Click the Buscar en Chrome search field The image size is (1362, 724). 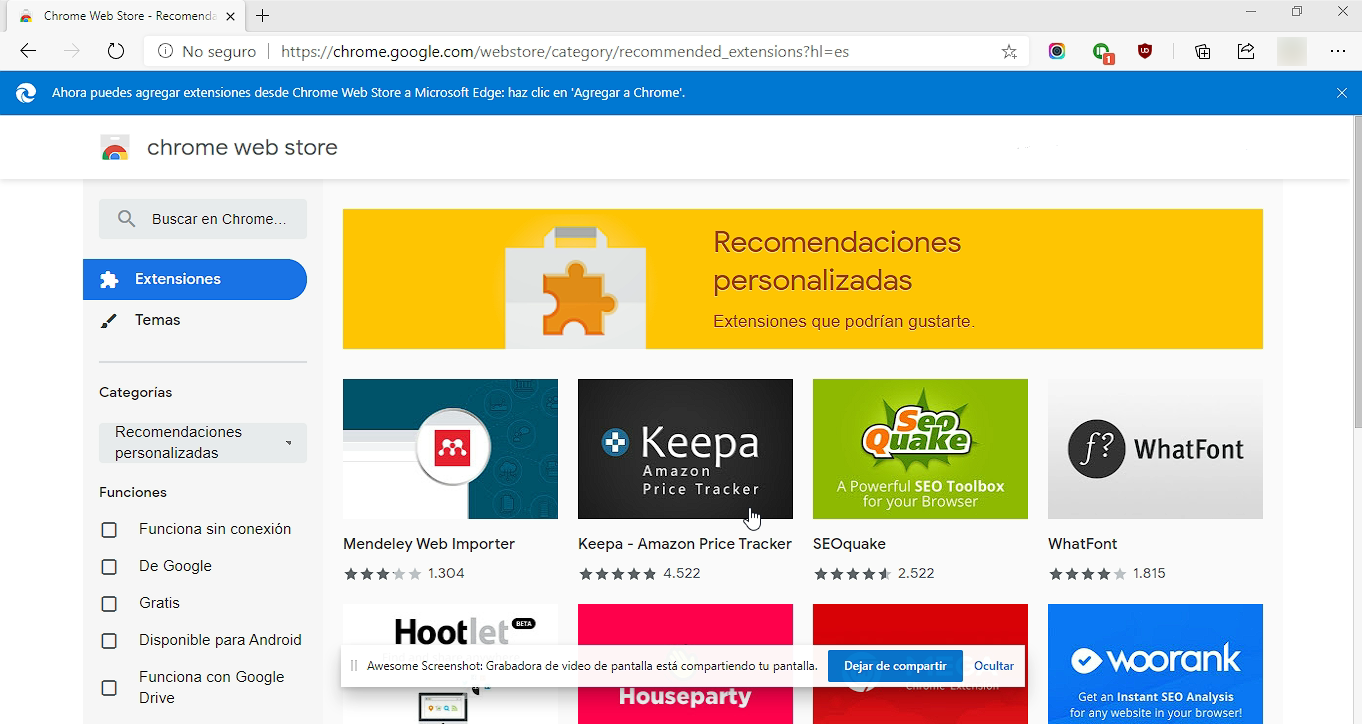pos(203,219)
